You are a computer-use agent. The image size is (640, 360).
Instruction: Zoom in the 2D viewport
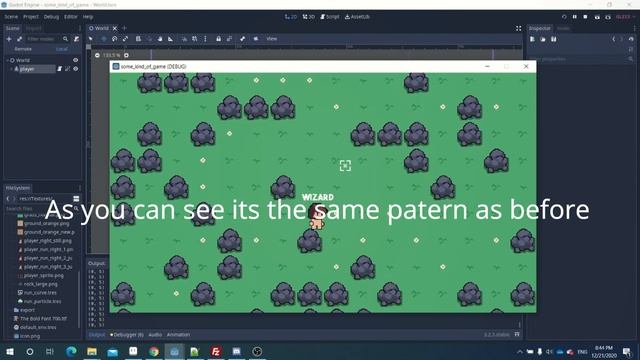[127, 55]
